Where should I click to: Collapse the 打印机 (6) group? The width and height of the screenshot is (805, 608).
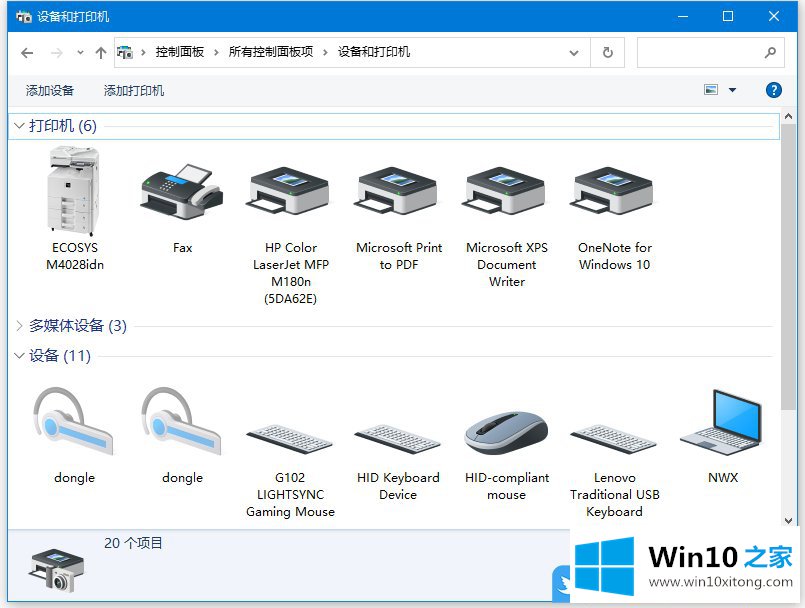click(x=19, y=126)
